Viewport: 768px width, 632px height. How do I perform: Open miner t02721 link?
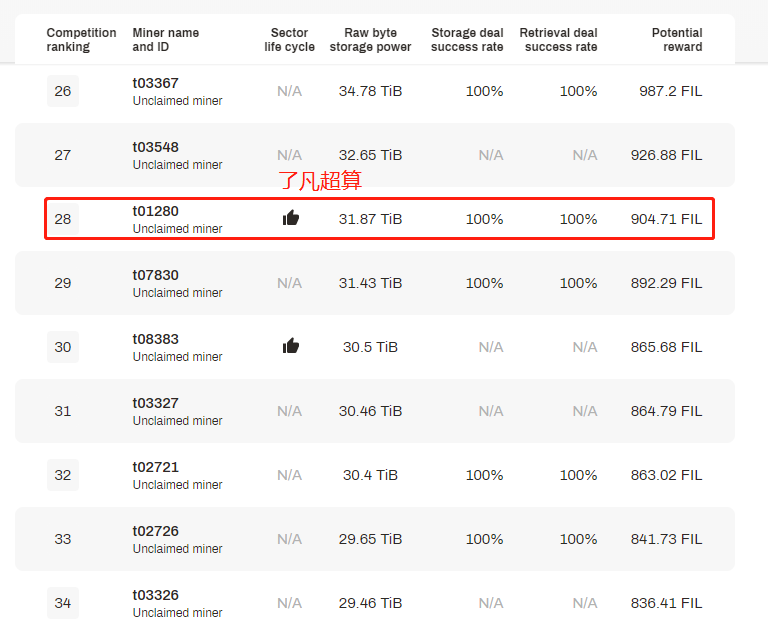coord(155,467)
